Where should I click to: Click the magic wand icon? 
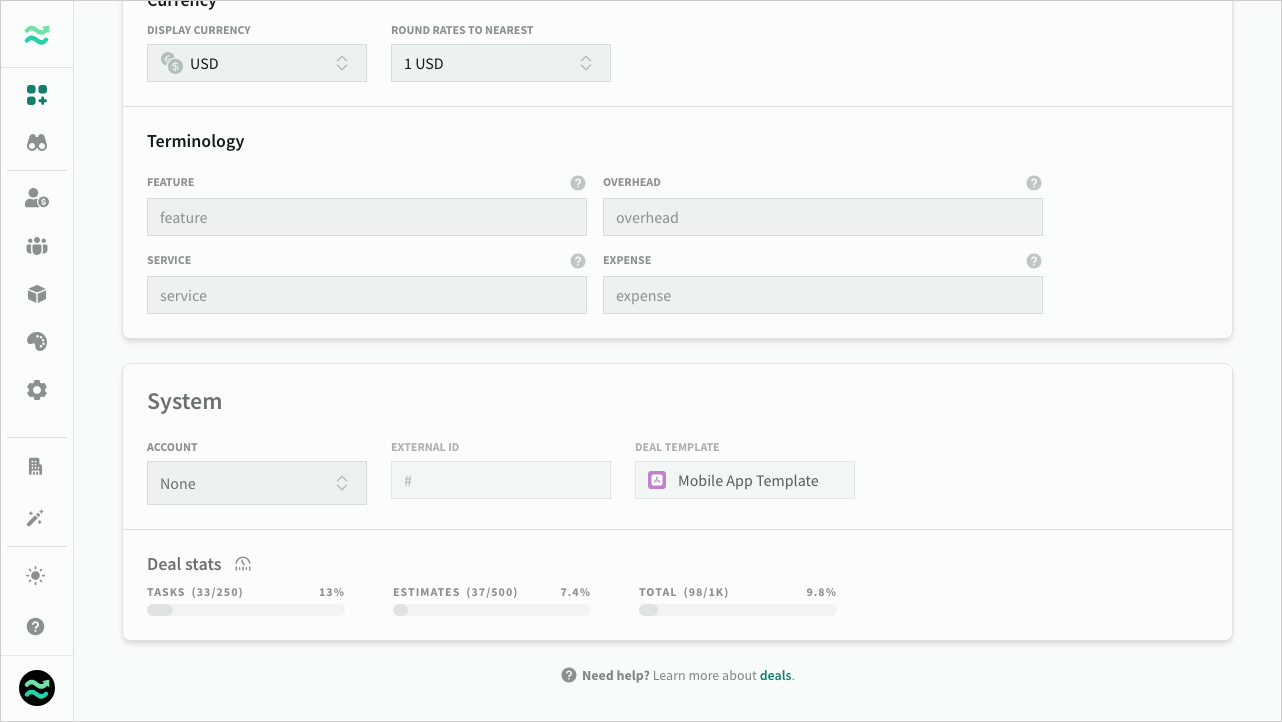[x=37, y=518]
